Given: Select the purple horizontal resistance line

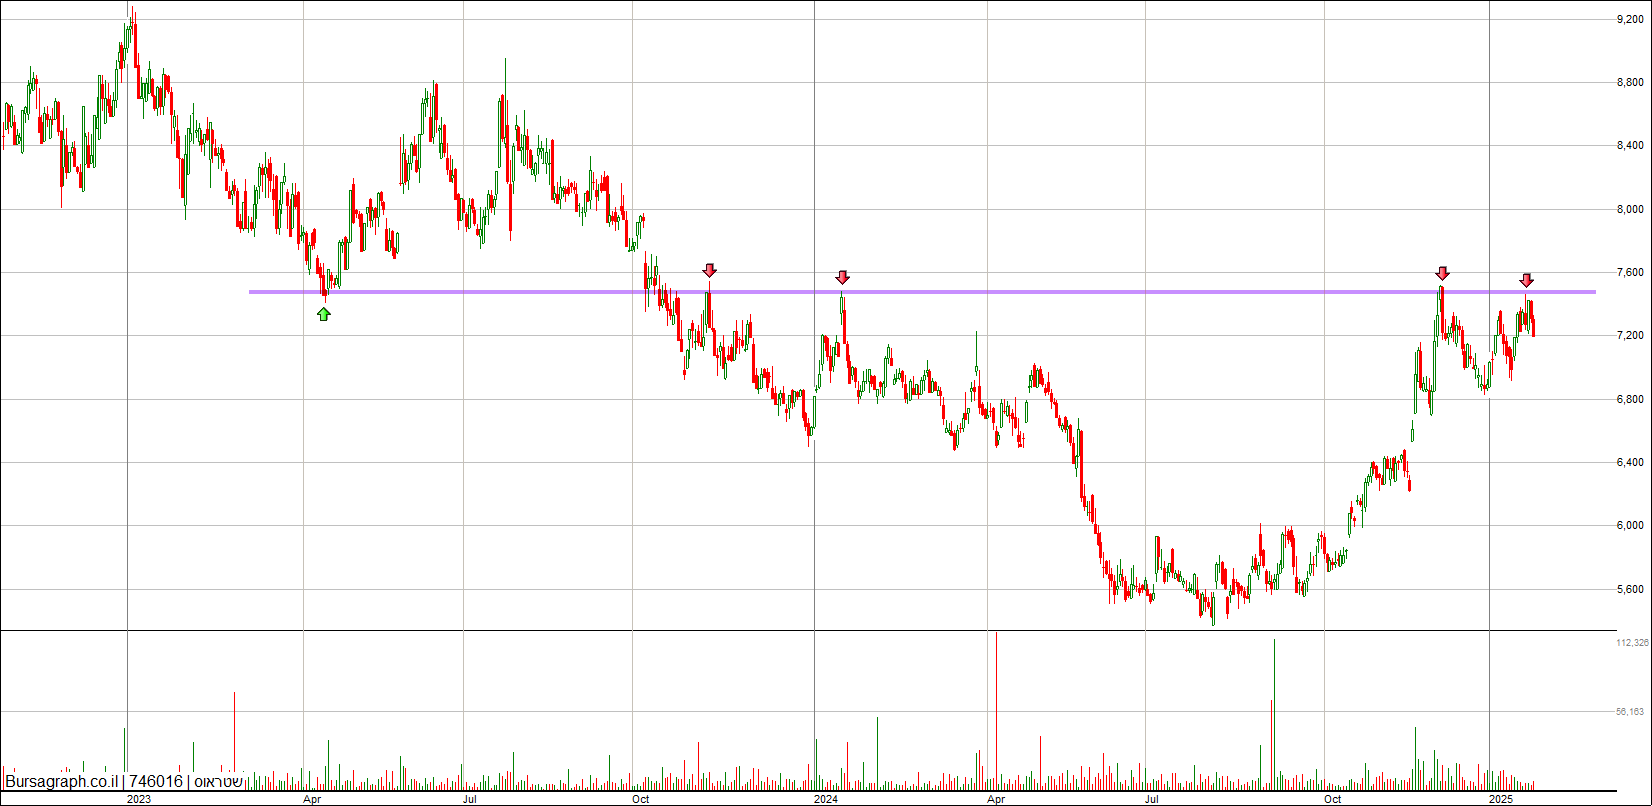Looking at the screenshot, I should [x=922, y=292].
